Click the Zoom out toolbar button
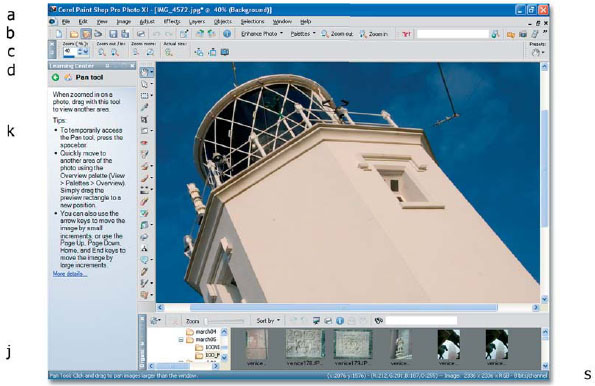The width and height of the screenshot is (595, 386). coord(337,34)
